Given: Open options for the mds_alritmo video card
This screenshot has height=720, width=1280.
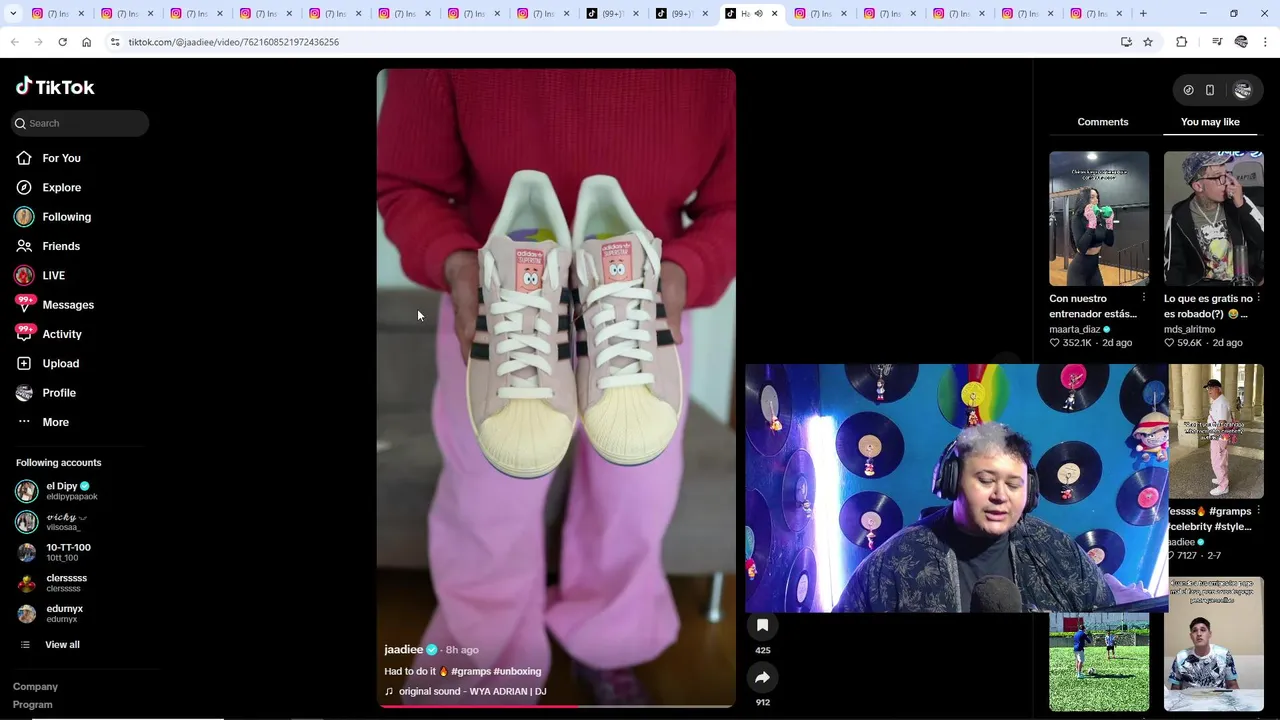Looking at the screenshot, I should tap(1258, 298).
